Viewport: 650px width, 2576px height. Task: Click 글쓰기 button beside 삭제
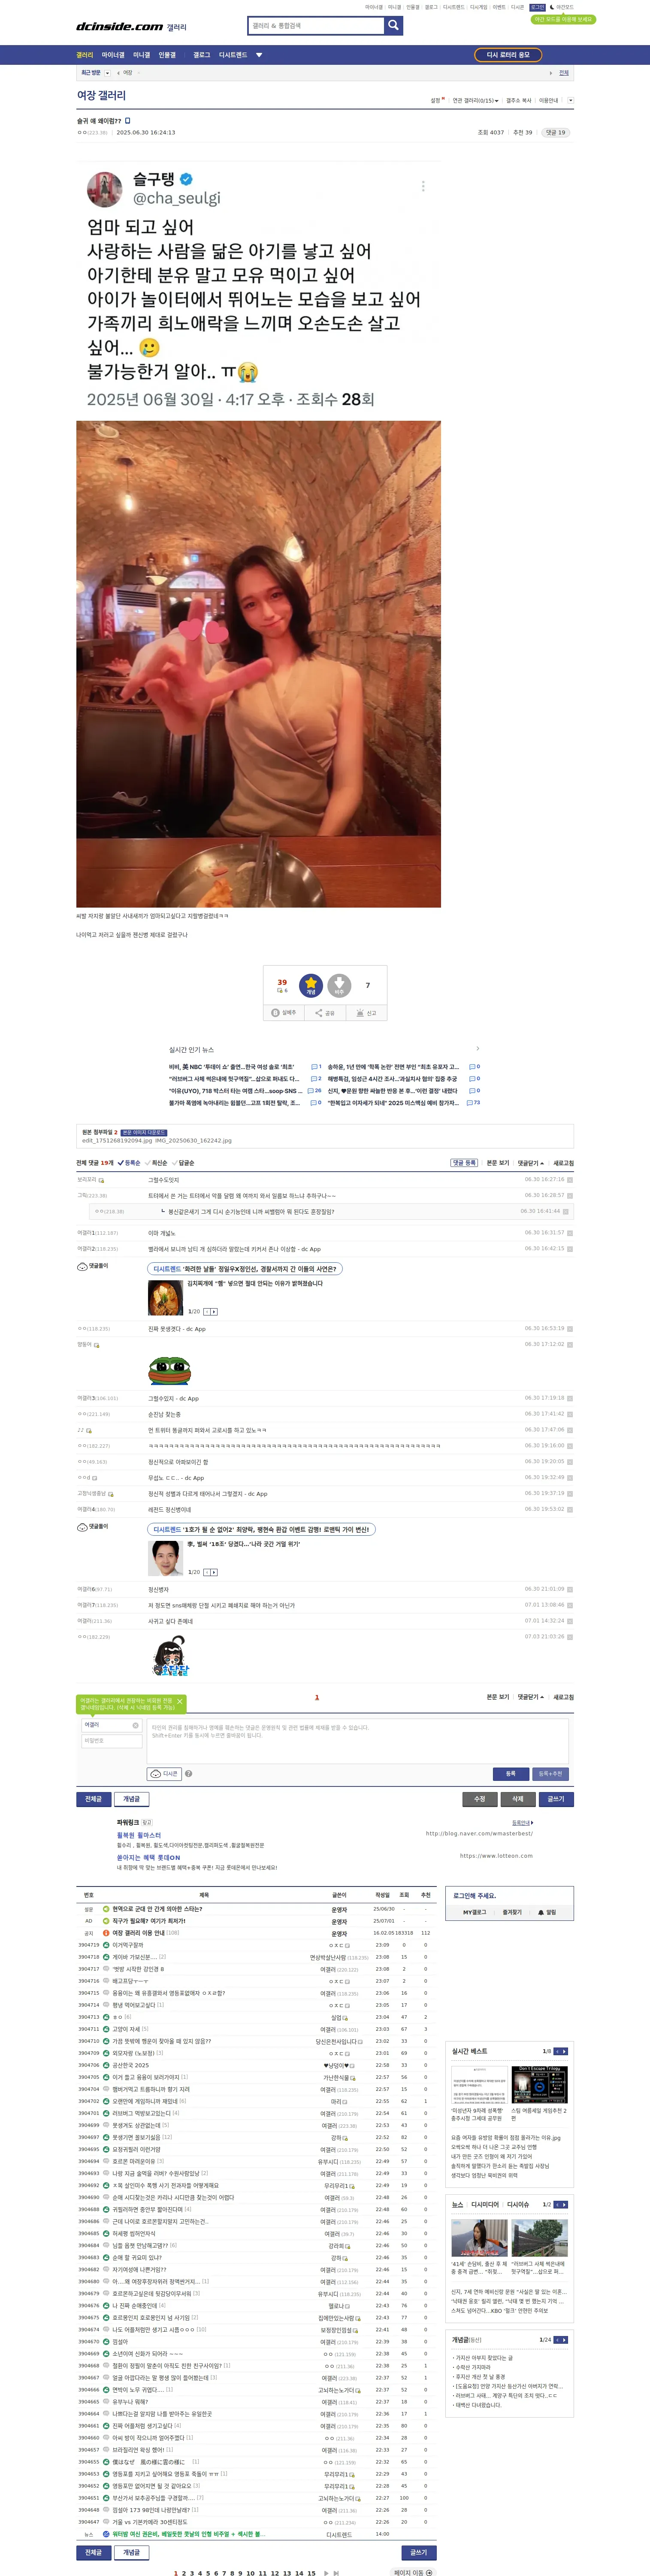click(x=556, y=1799)
